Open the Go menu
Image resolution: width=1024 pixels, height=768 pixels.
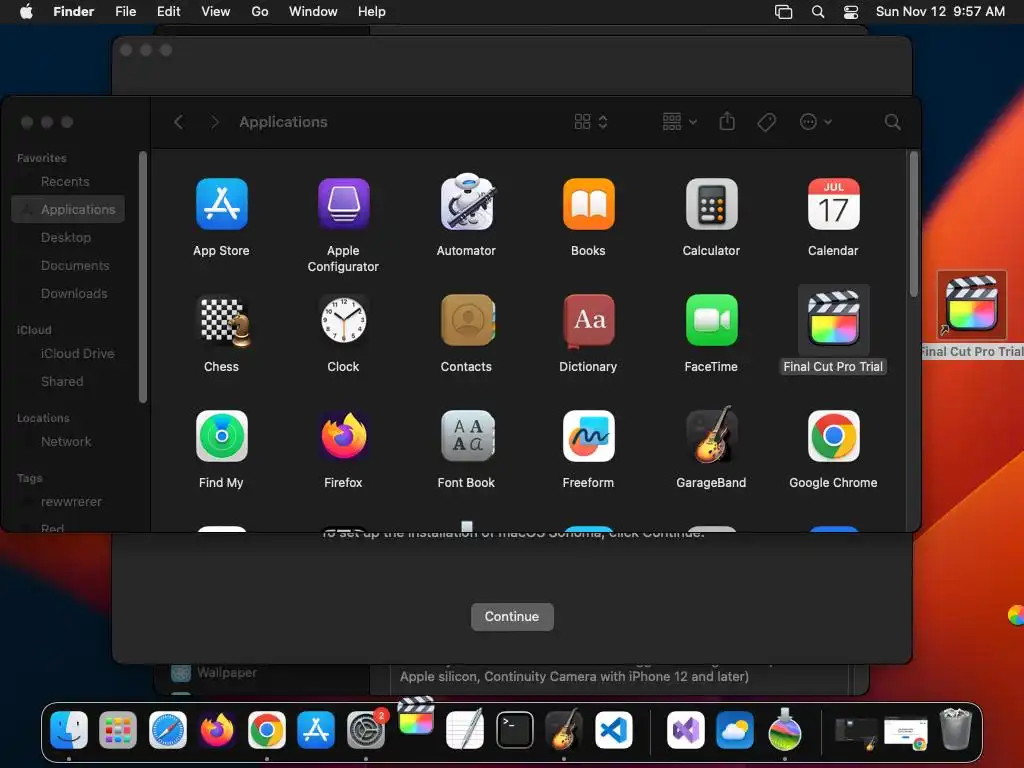(x=260, y=12)
